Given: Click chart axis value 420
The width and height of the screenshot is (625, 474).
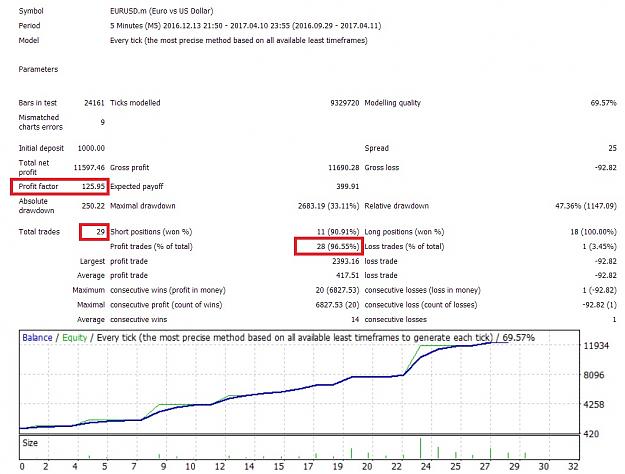Looking at the screenshot, I should [591, 434].
